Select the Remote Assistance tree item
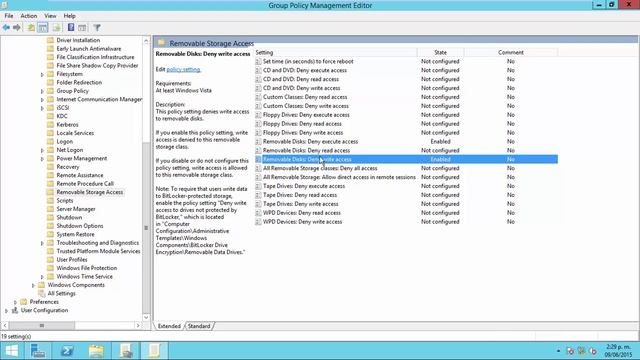 coord(80,176)
